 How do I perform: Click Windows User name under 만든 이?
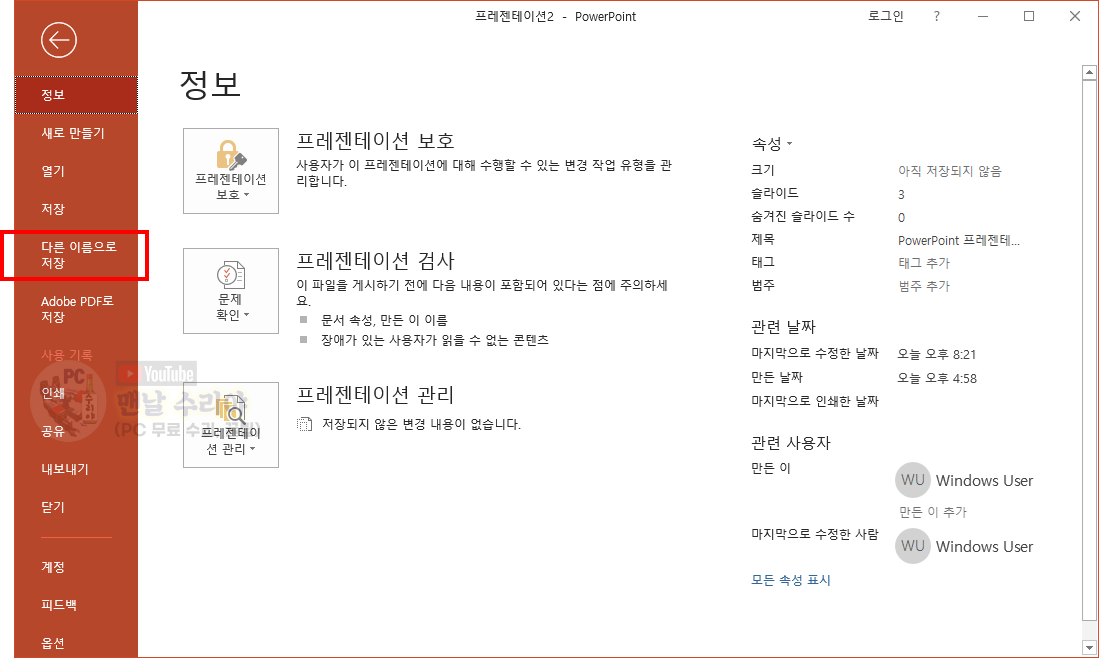(984, 481)
